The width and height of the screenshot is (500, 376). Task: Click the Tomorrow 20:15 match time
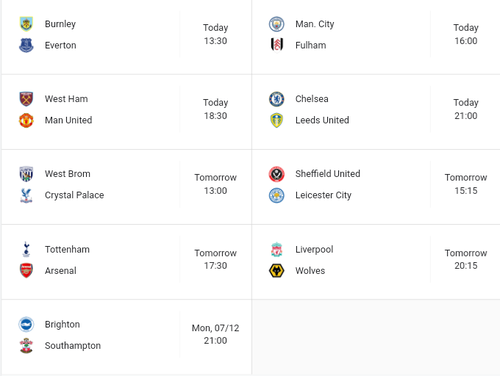click(466, 259)
